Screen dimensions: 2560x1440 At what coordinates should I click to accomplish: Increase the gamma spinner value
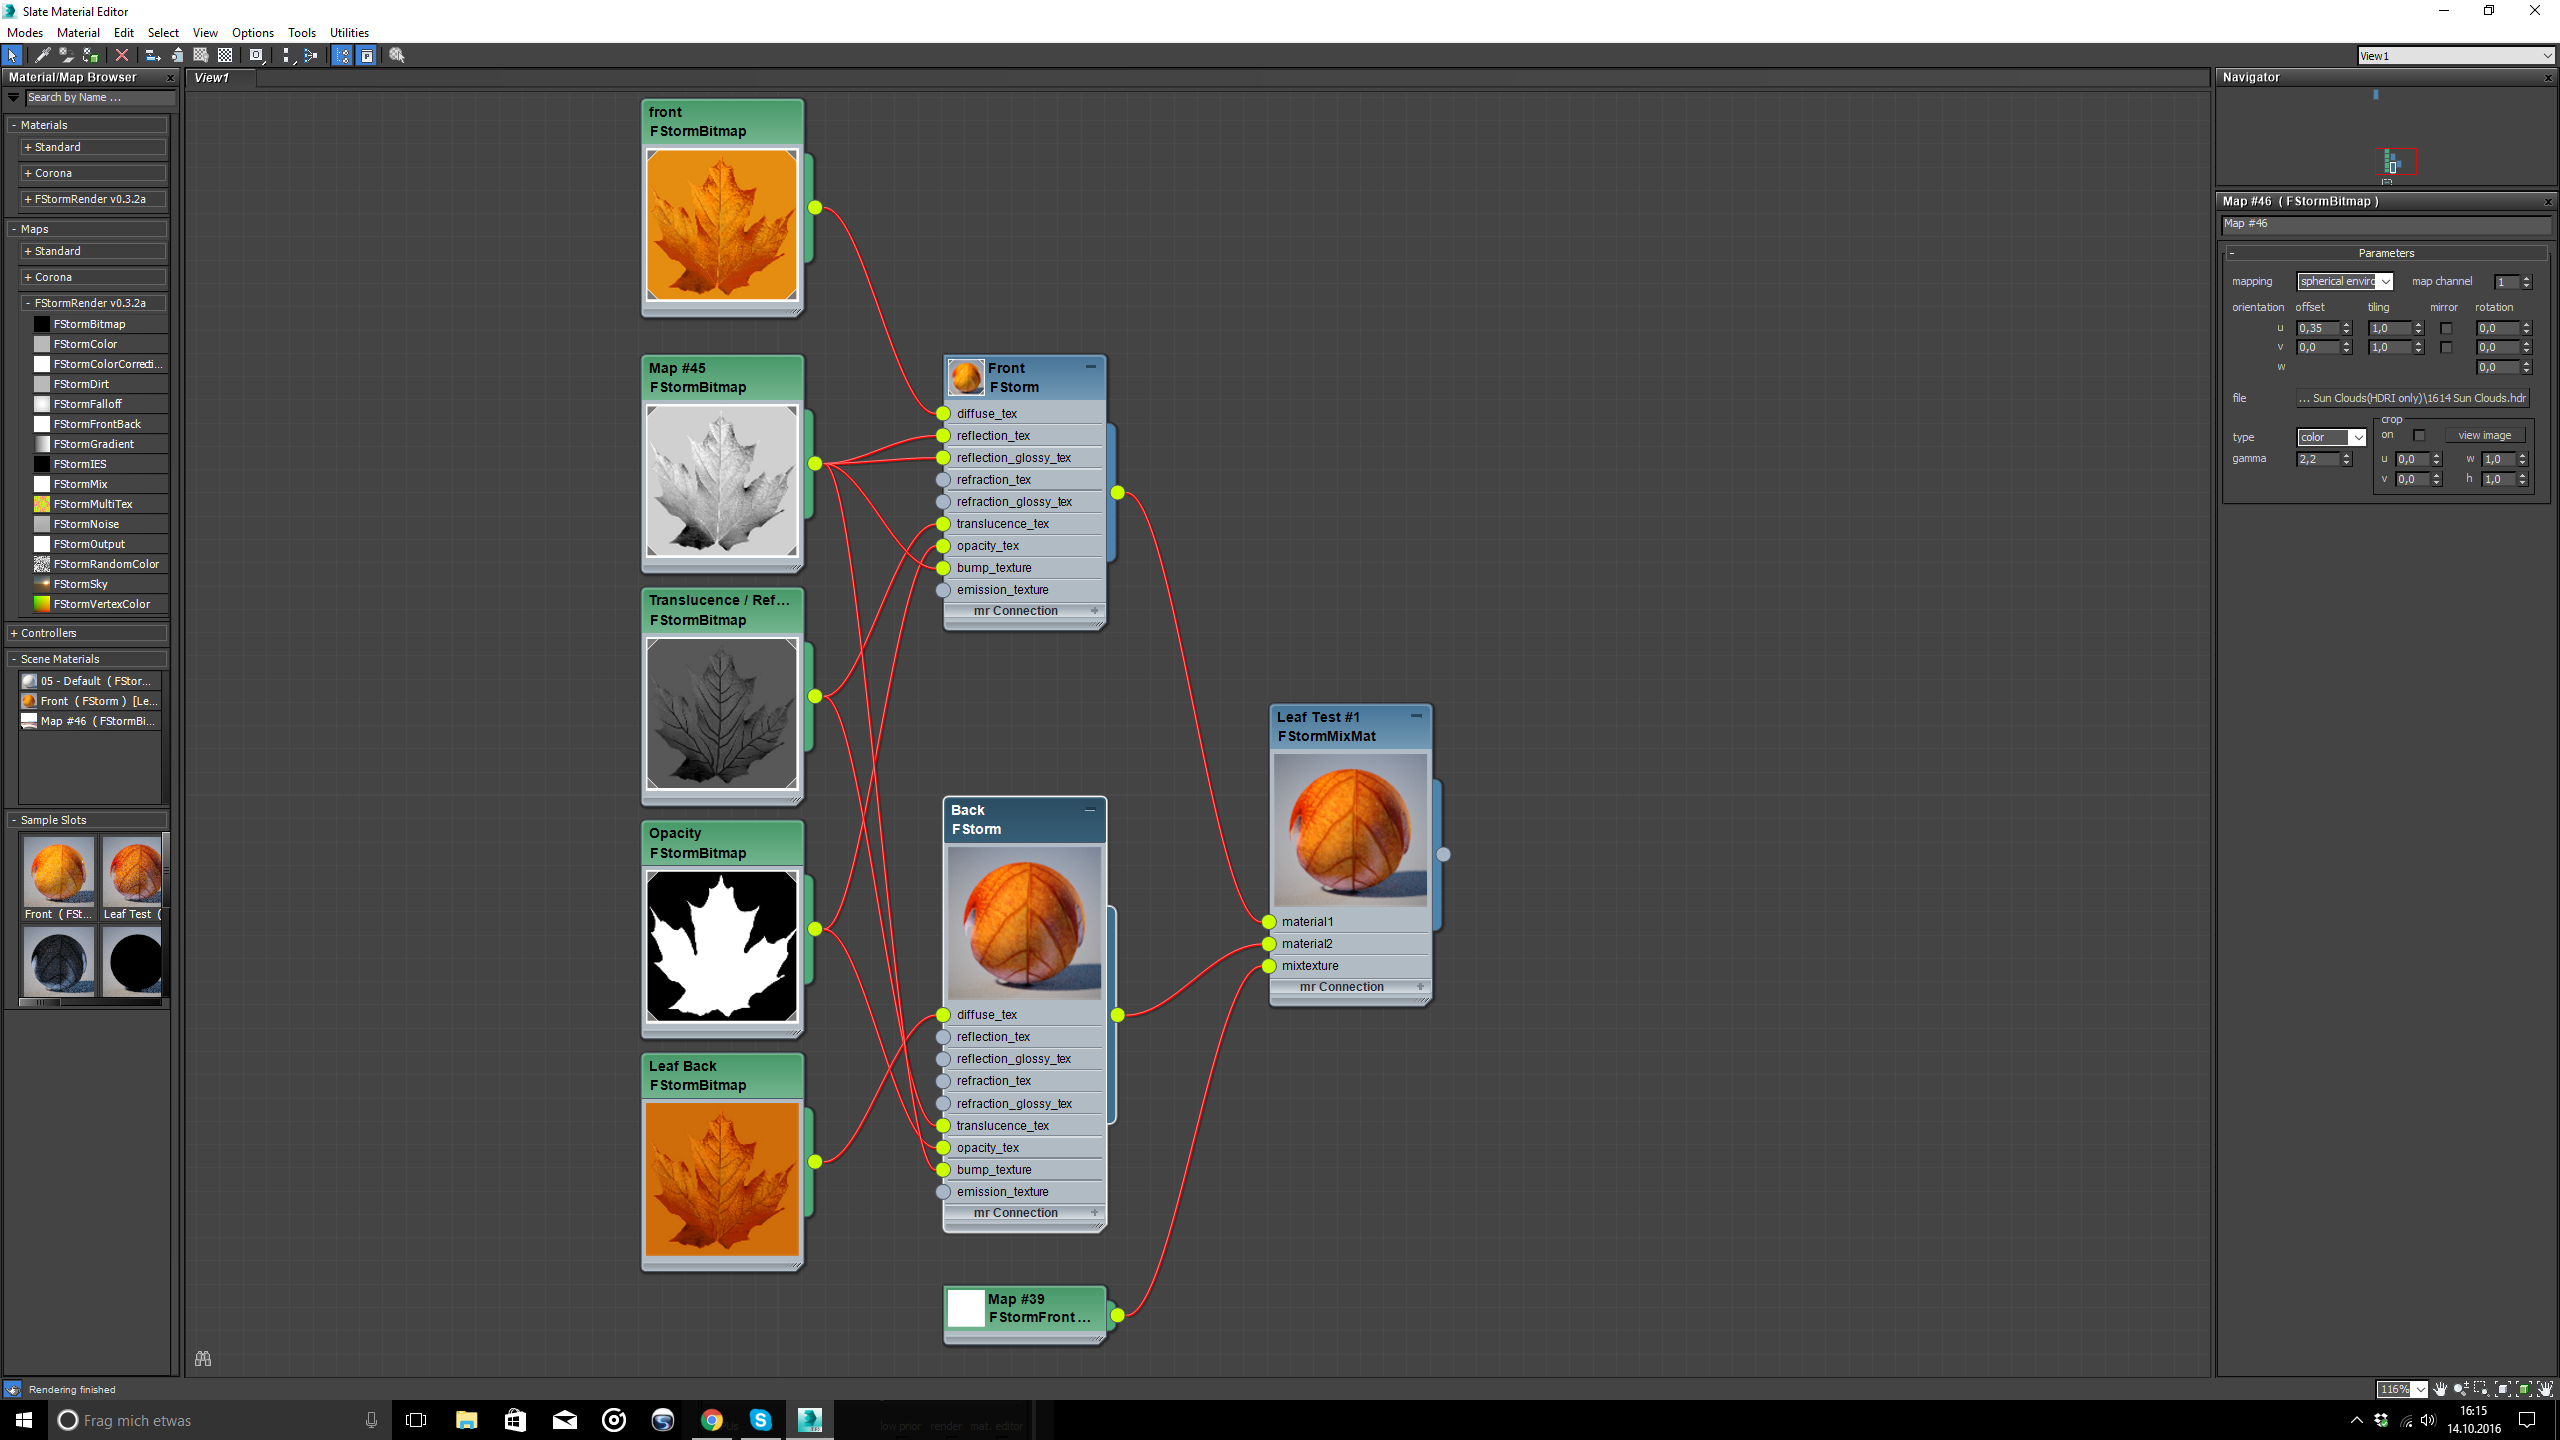pos(2347,455)
